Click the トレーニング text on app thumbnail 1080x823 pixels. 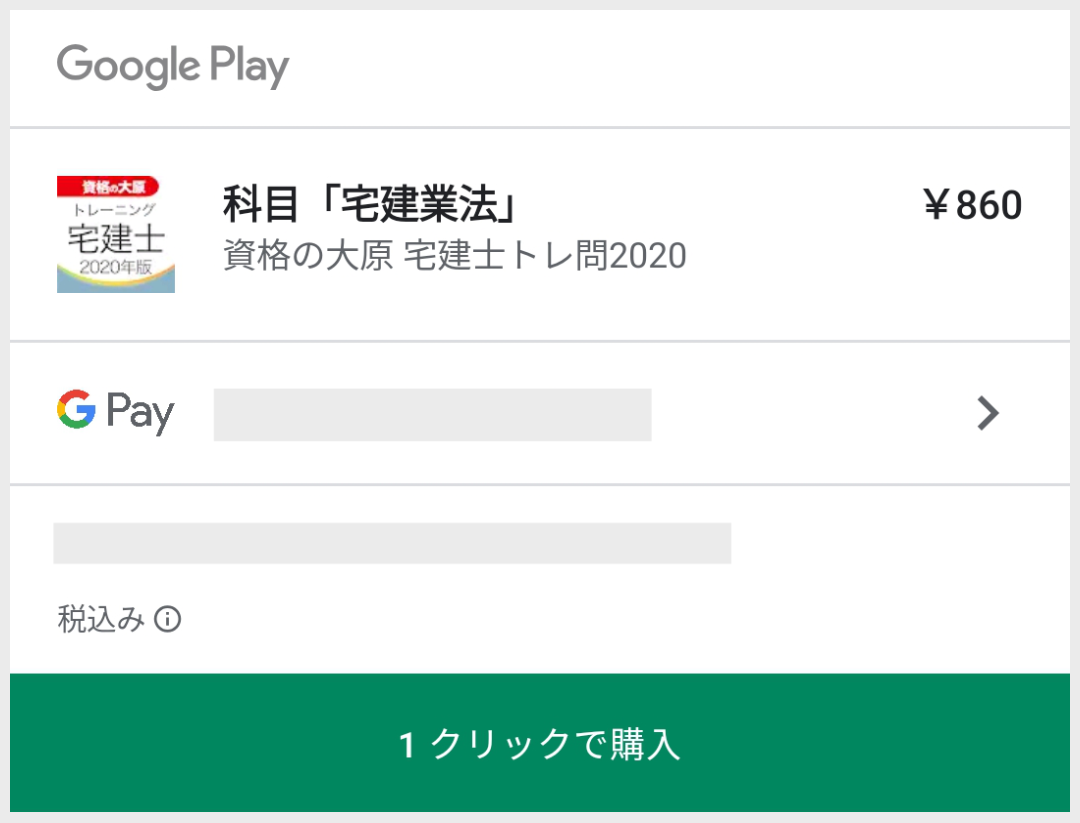tap(114, 209)
